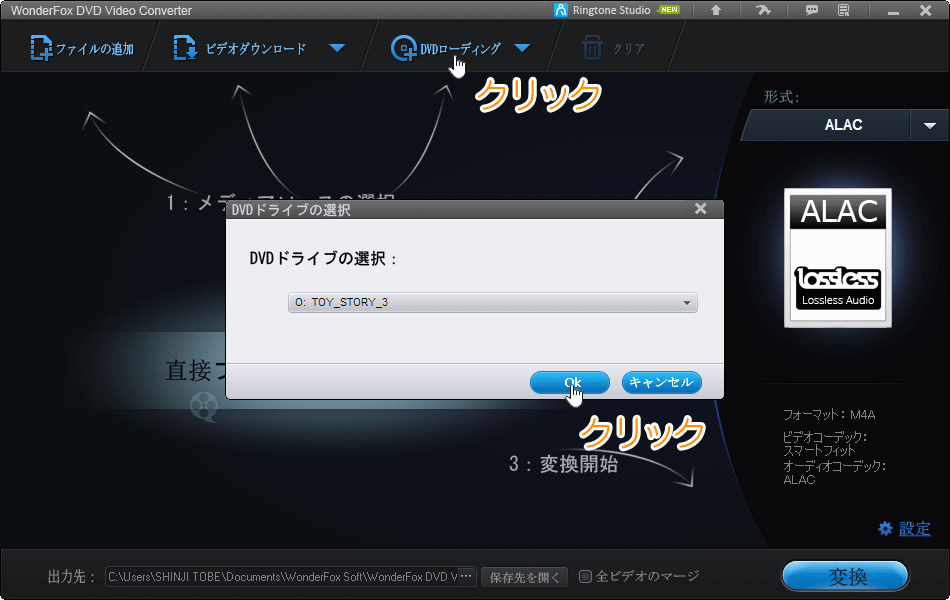
Task: Click the Ok button in dialog
Action: point(570,382)
